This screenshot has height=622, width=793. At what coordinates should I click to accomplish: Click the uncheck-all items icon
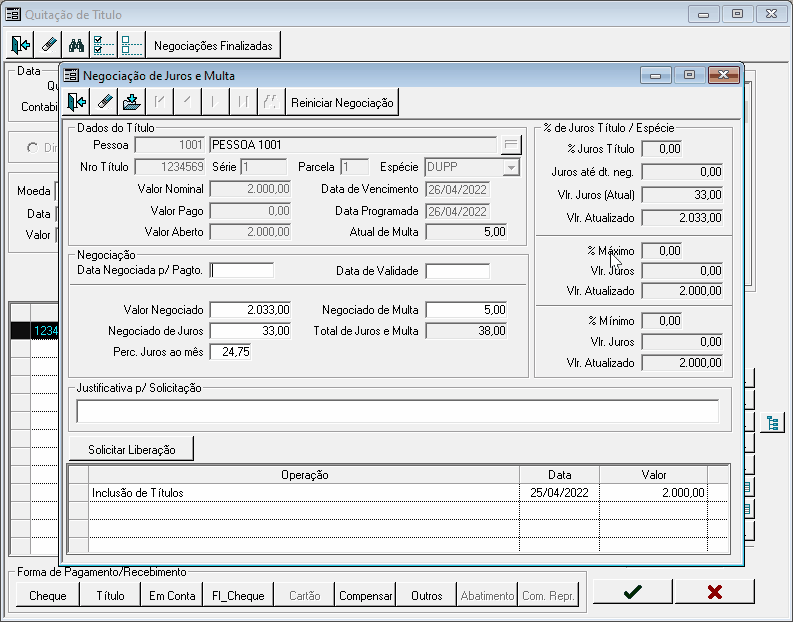(x=131, y=45)
